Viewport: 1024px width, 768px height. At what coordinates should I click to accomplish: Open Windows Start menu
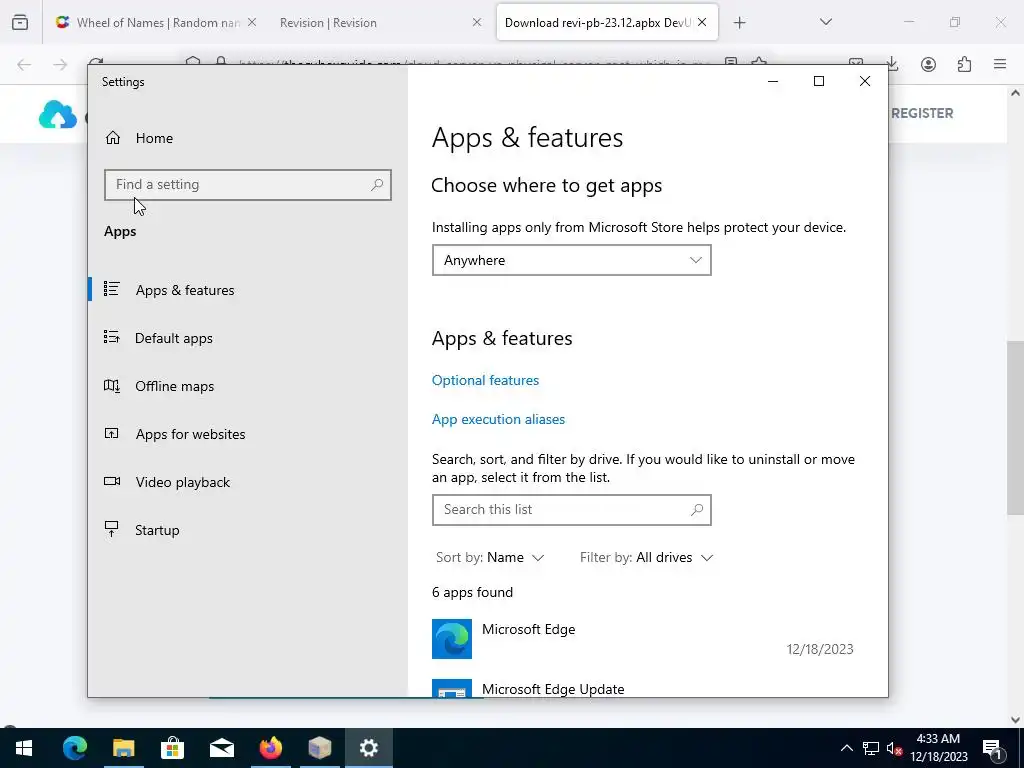[x=24, y=748]
